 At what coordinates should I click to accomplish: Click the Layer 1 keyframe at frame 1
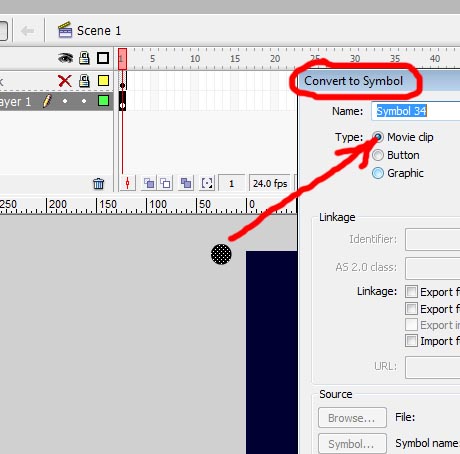coord(122,101)
